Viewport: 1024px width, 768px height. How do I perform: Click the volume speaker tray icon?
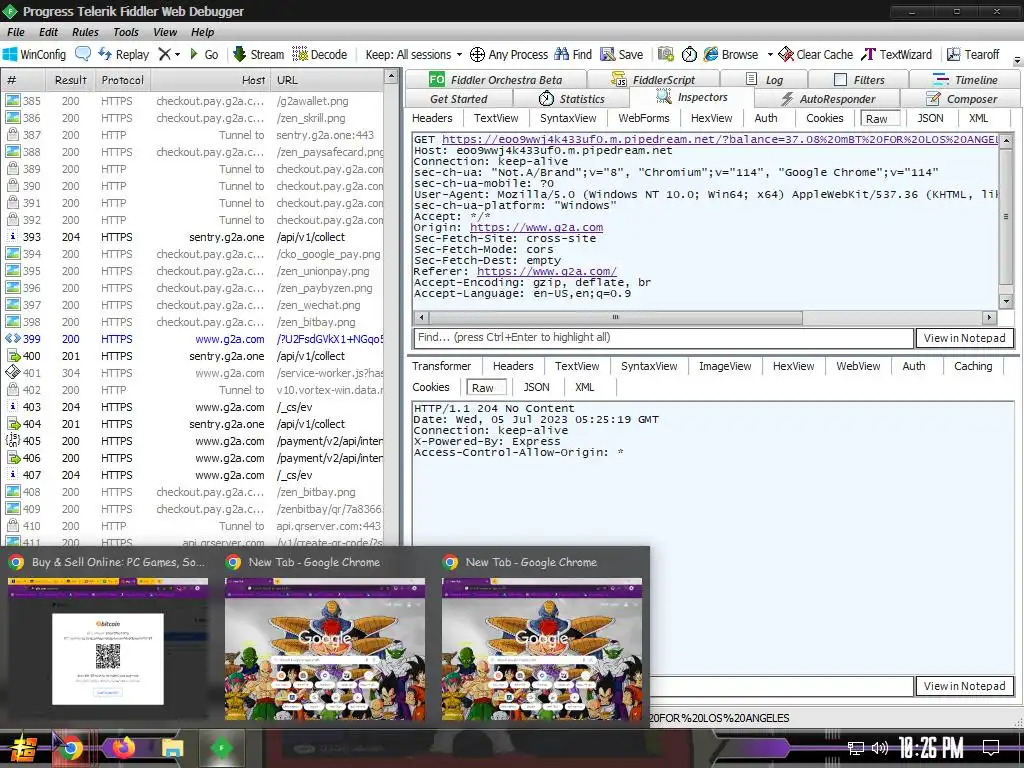tap(880, 748)
